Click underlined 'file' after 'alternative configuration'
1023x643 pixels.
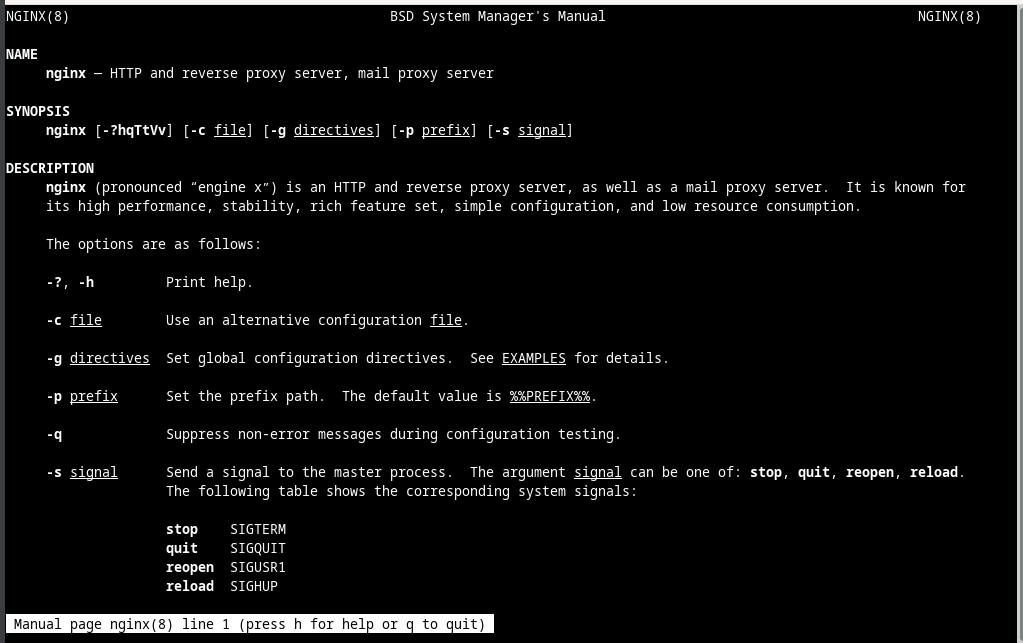click(x=445, y=320)
